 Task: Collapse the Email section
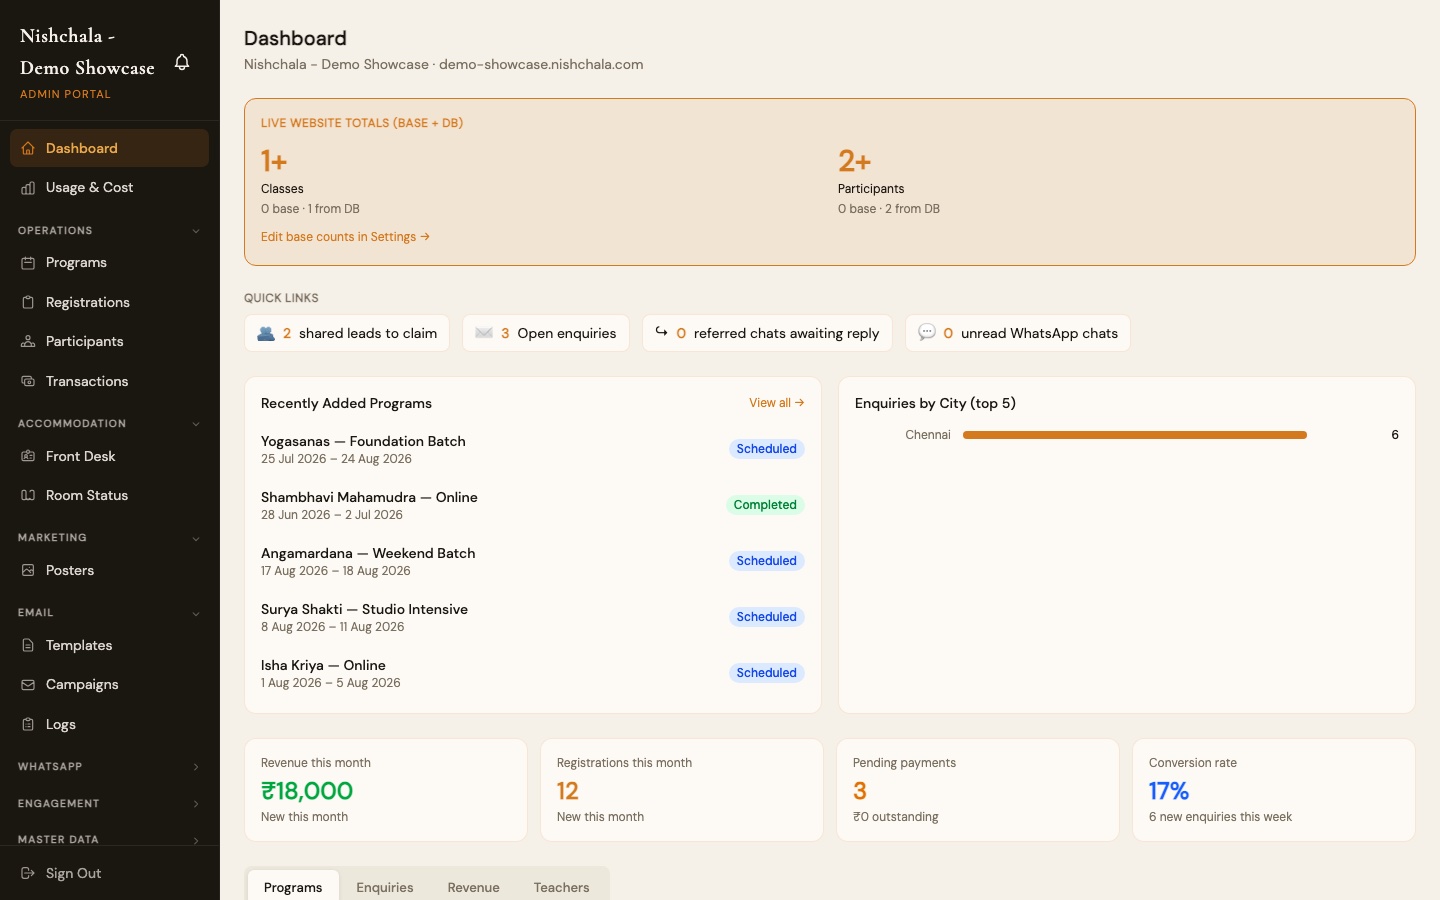196,613
